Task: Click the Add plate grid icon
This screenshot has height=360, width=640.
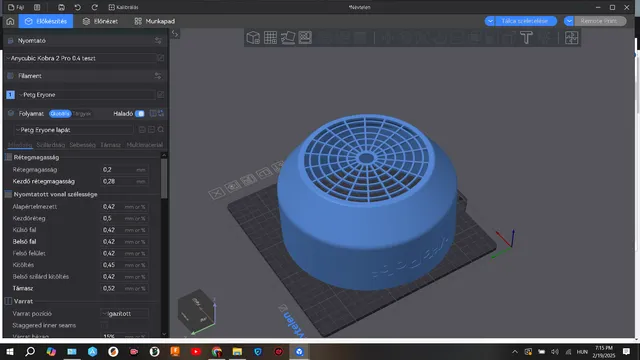Action: click(270, 38)
